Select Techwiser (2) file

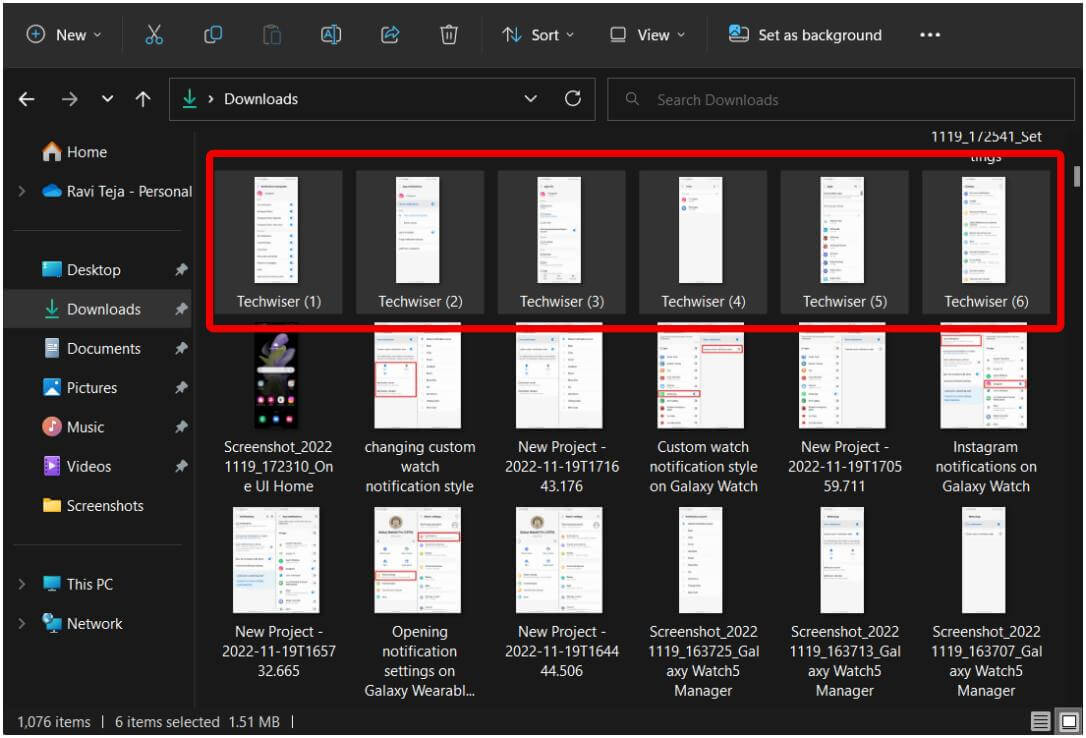[x=420, y=242]
